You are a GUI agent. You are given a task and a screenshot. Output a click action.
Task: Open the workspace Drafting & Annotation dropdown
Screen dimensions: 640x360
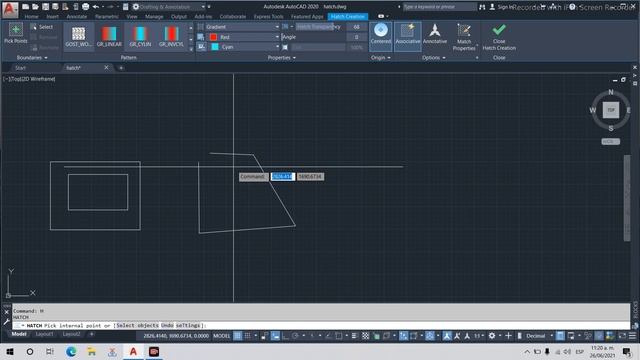[x=169, y=7]
